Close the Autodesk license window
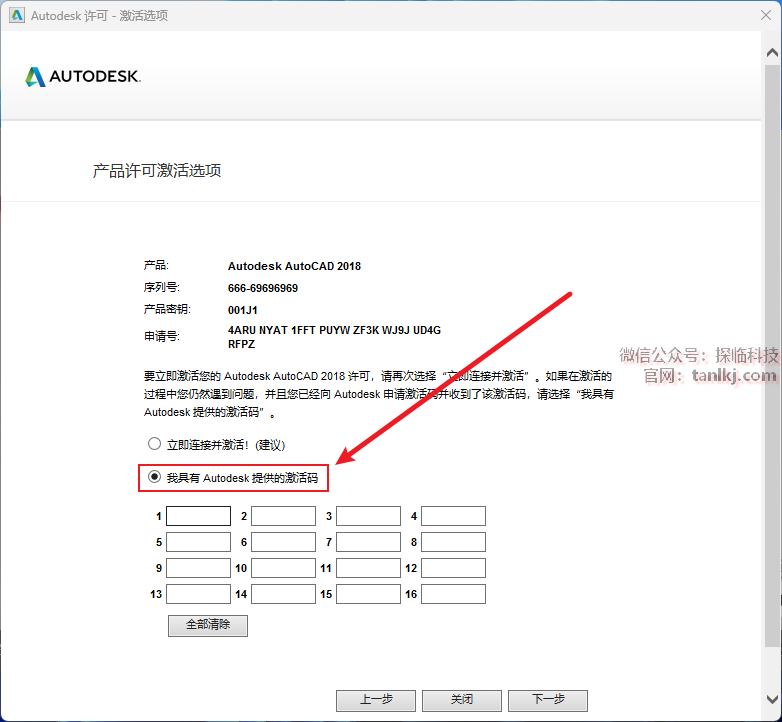Viewport: 782px width, 722px height. tap(766, 15)
